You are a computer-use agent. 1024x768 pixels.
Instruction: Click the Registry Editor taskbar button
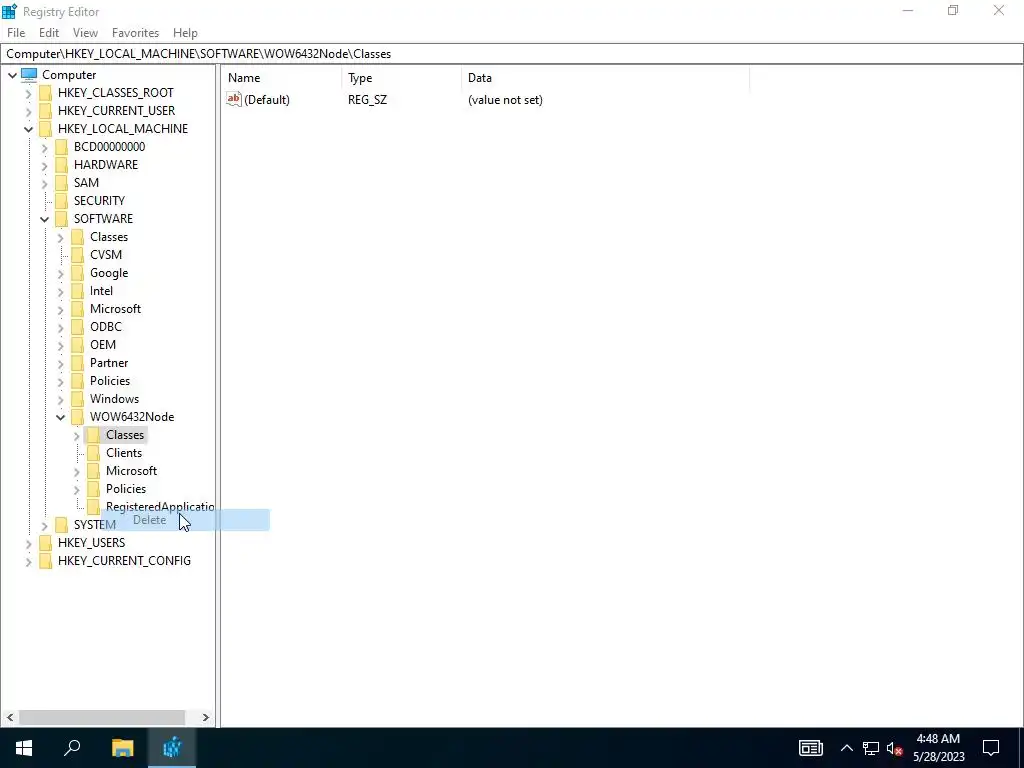point(172,748)
